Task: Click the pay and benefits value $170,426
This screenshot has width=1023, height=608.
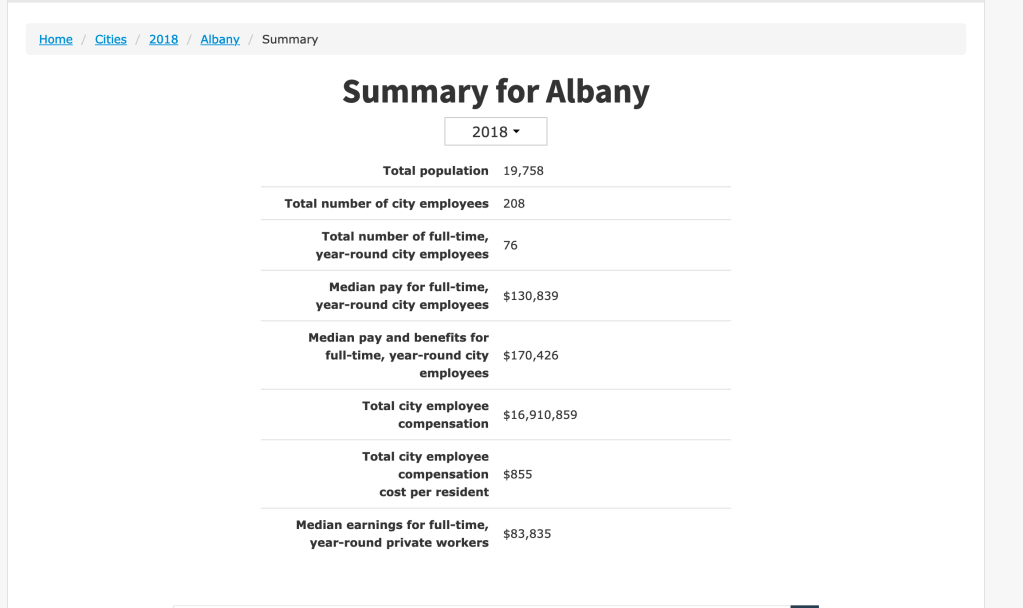Action: tap(531, 355)
